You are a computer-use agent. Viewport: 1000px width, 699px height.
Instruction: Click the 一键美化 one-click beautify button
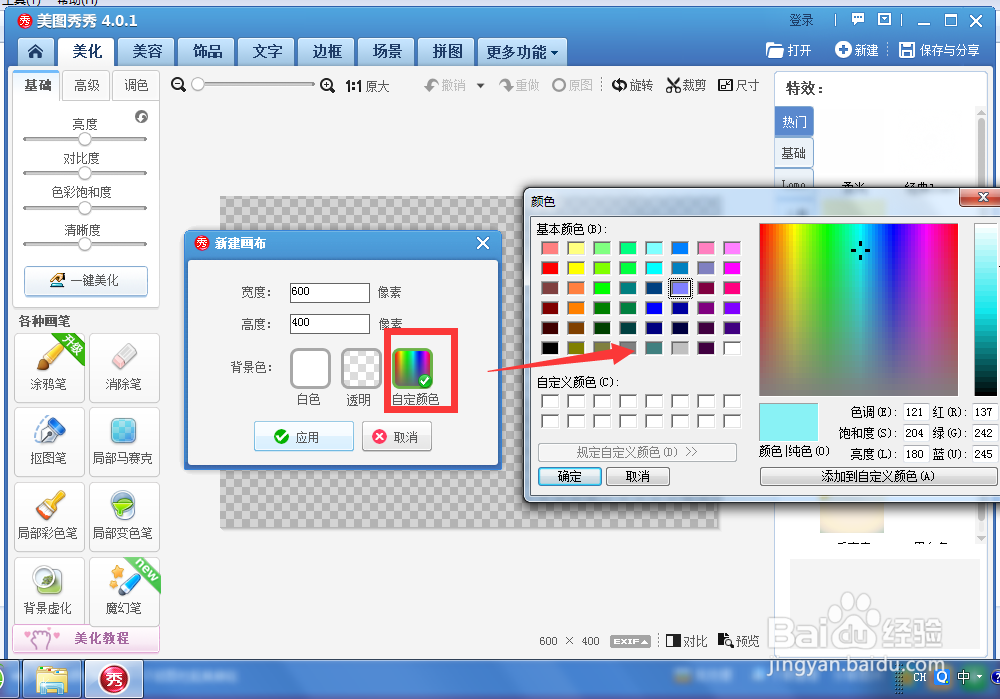(86, 281)
